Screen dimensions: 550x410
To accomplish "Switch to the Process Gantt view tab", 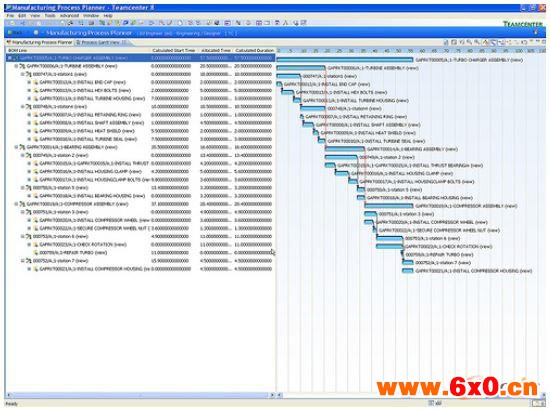I will pyautogui.click(x=101, y=42).
